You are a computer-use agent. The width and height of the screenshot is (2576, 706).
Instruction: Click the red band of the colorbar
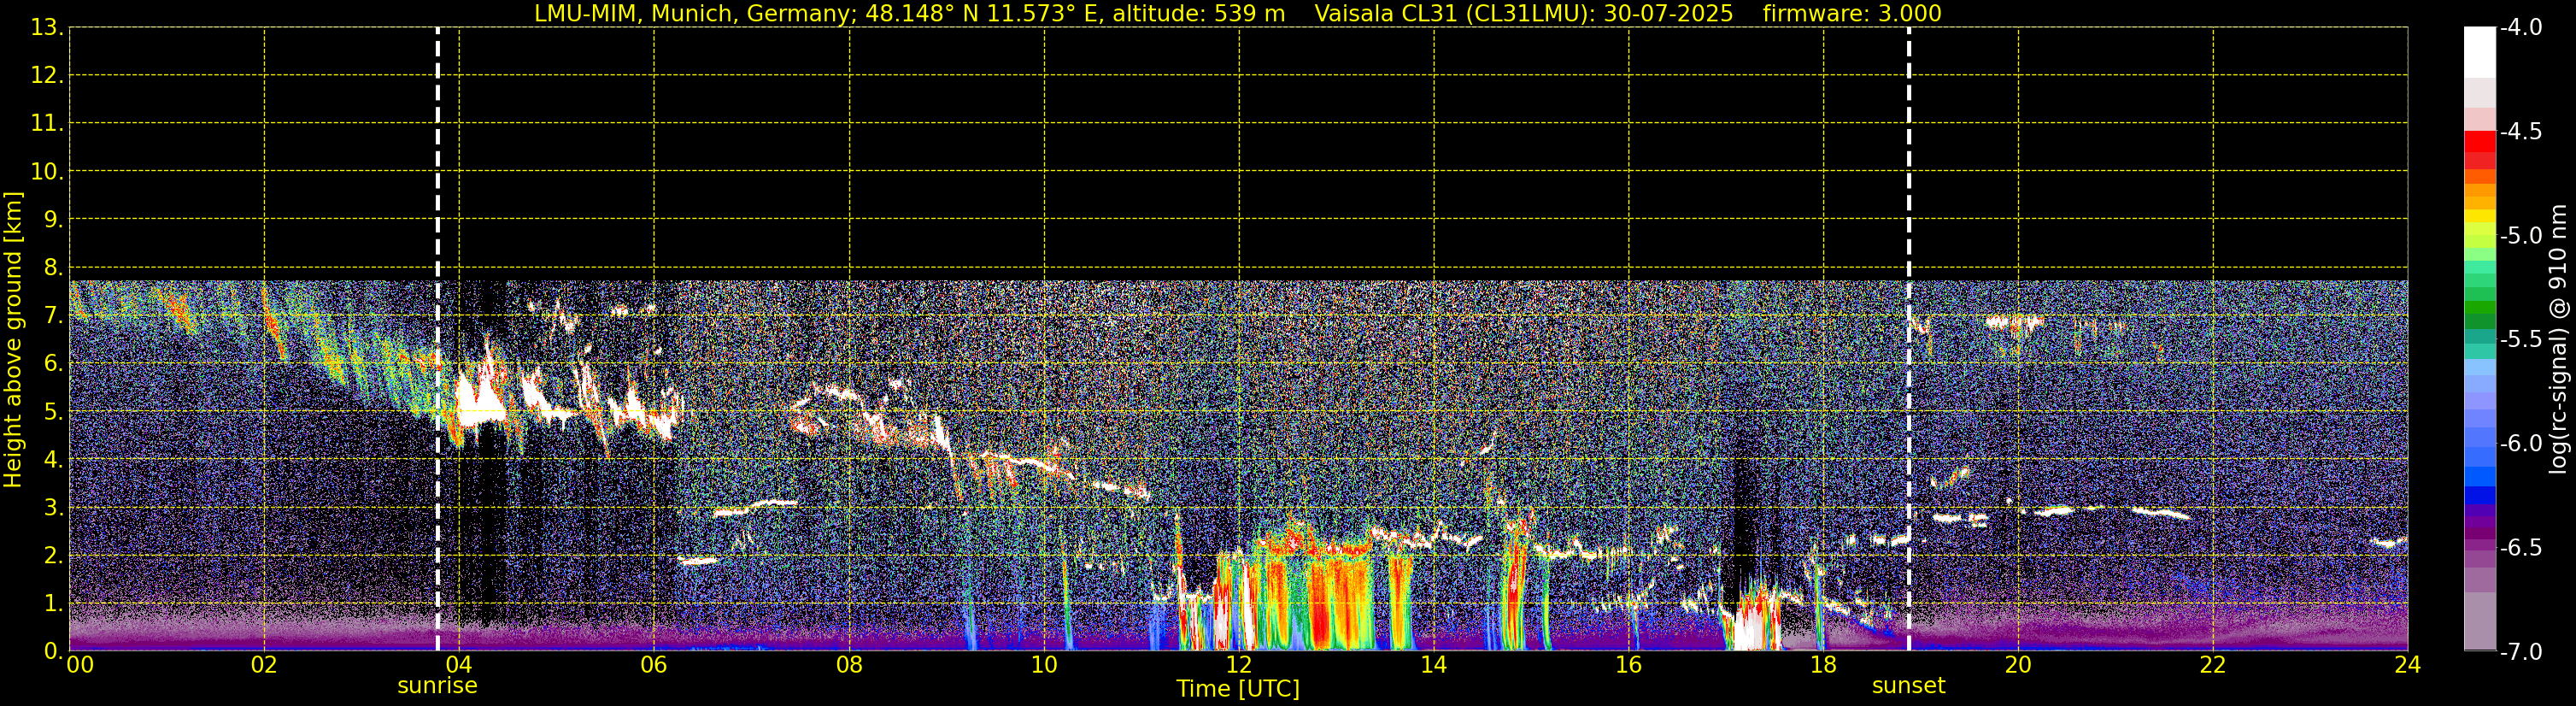(2480, 141)
